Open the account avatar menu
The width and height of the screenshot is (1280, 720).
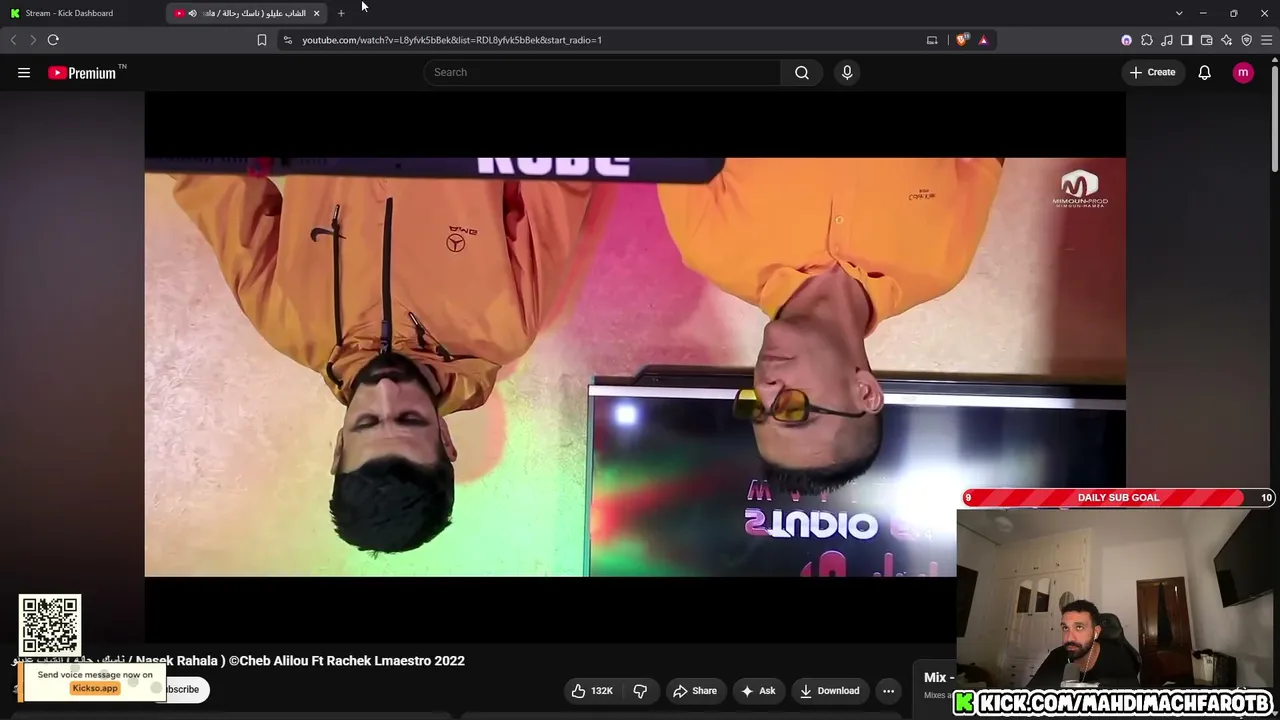point(1243,72)
